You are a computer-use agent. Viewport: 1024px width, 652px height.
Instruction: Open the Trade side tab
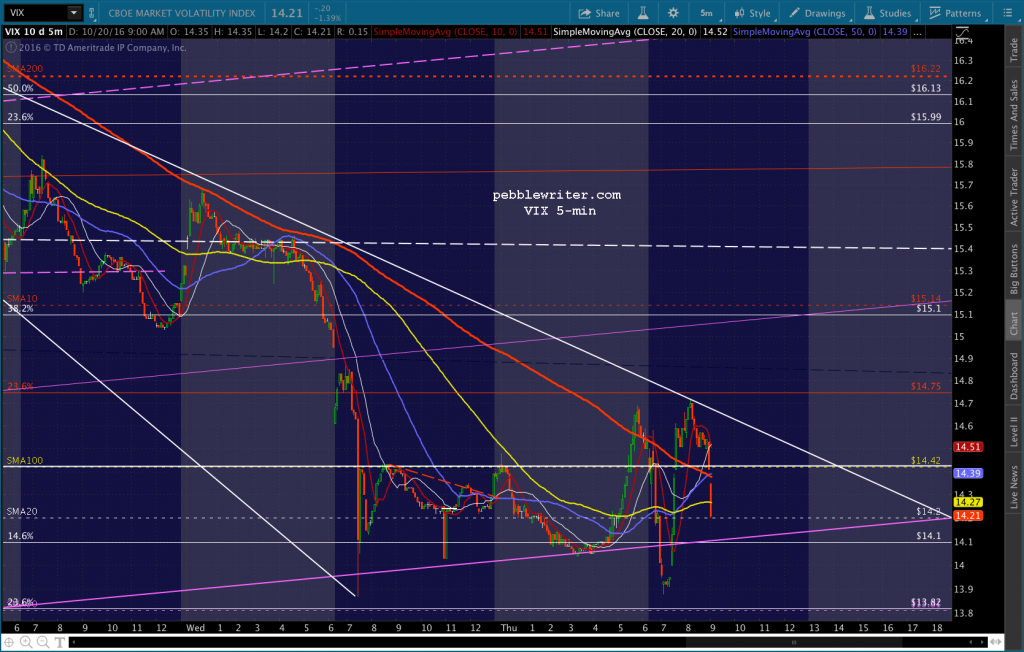point(1014,50)
